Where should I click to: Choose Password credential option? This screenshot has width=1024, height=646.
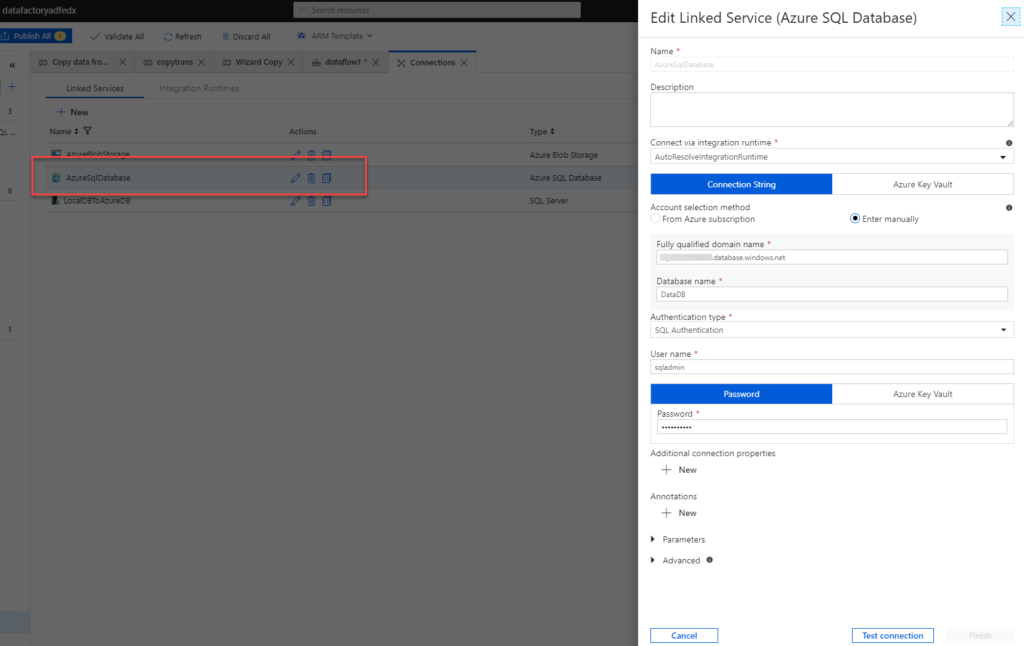[741, 394]
